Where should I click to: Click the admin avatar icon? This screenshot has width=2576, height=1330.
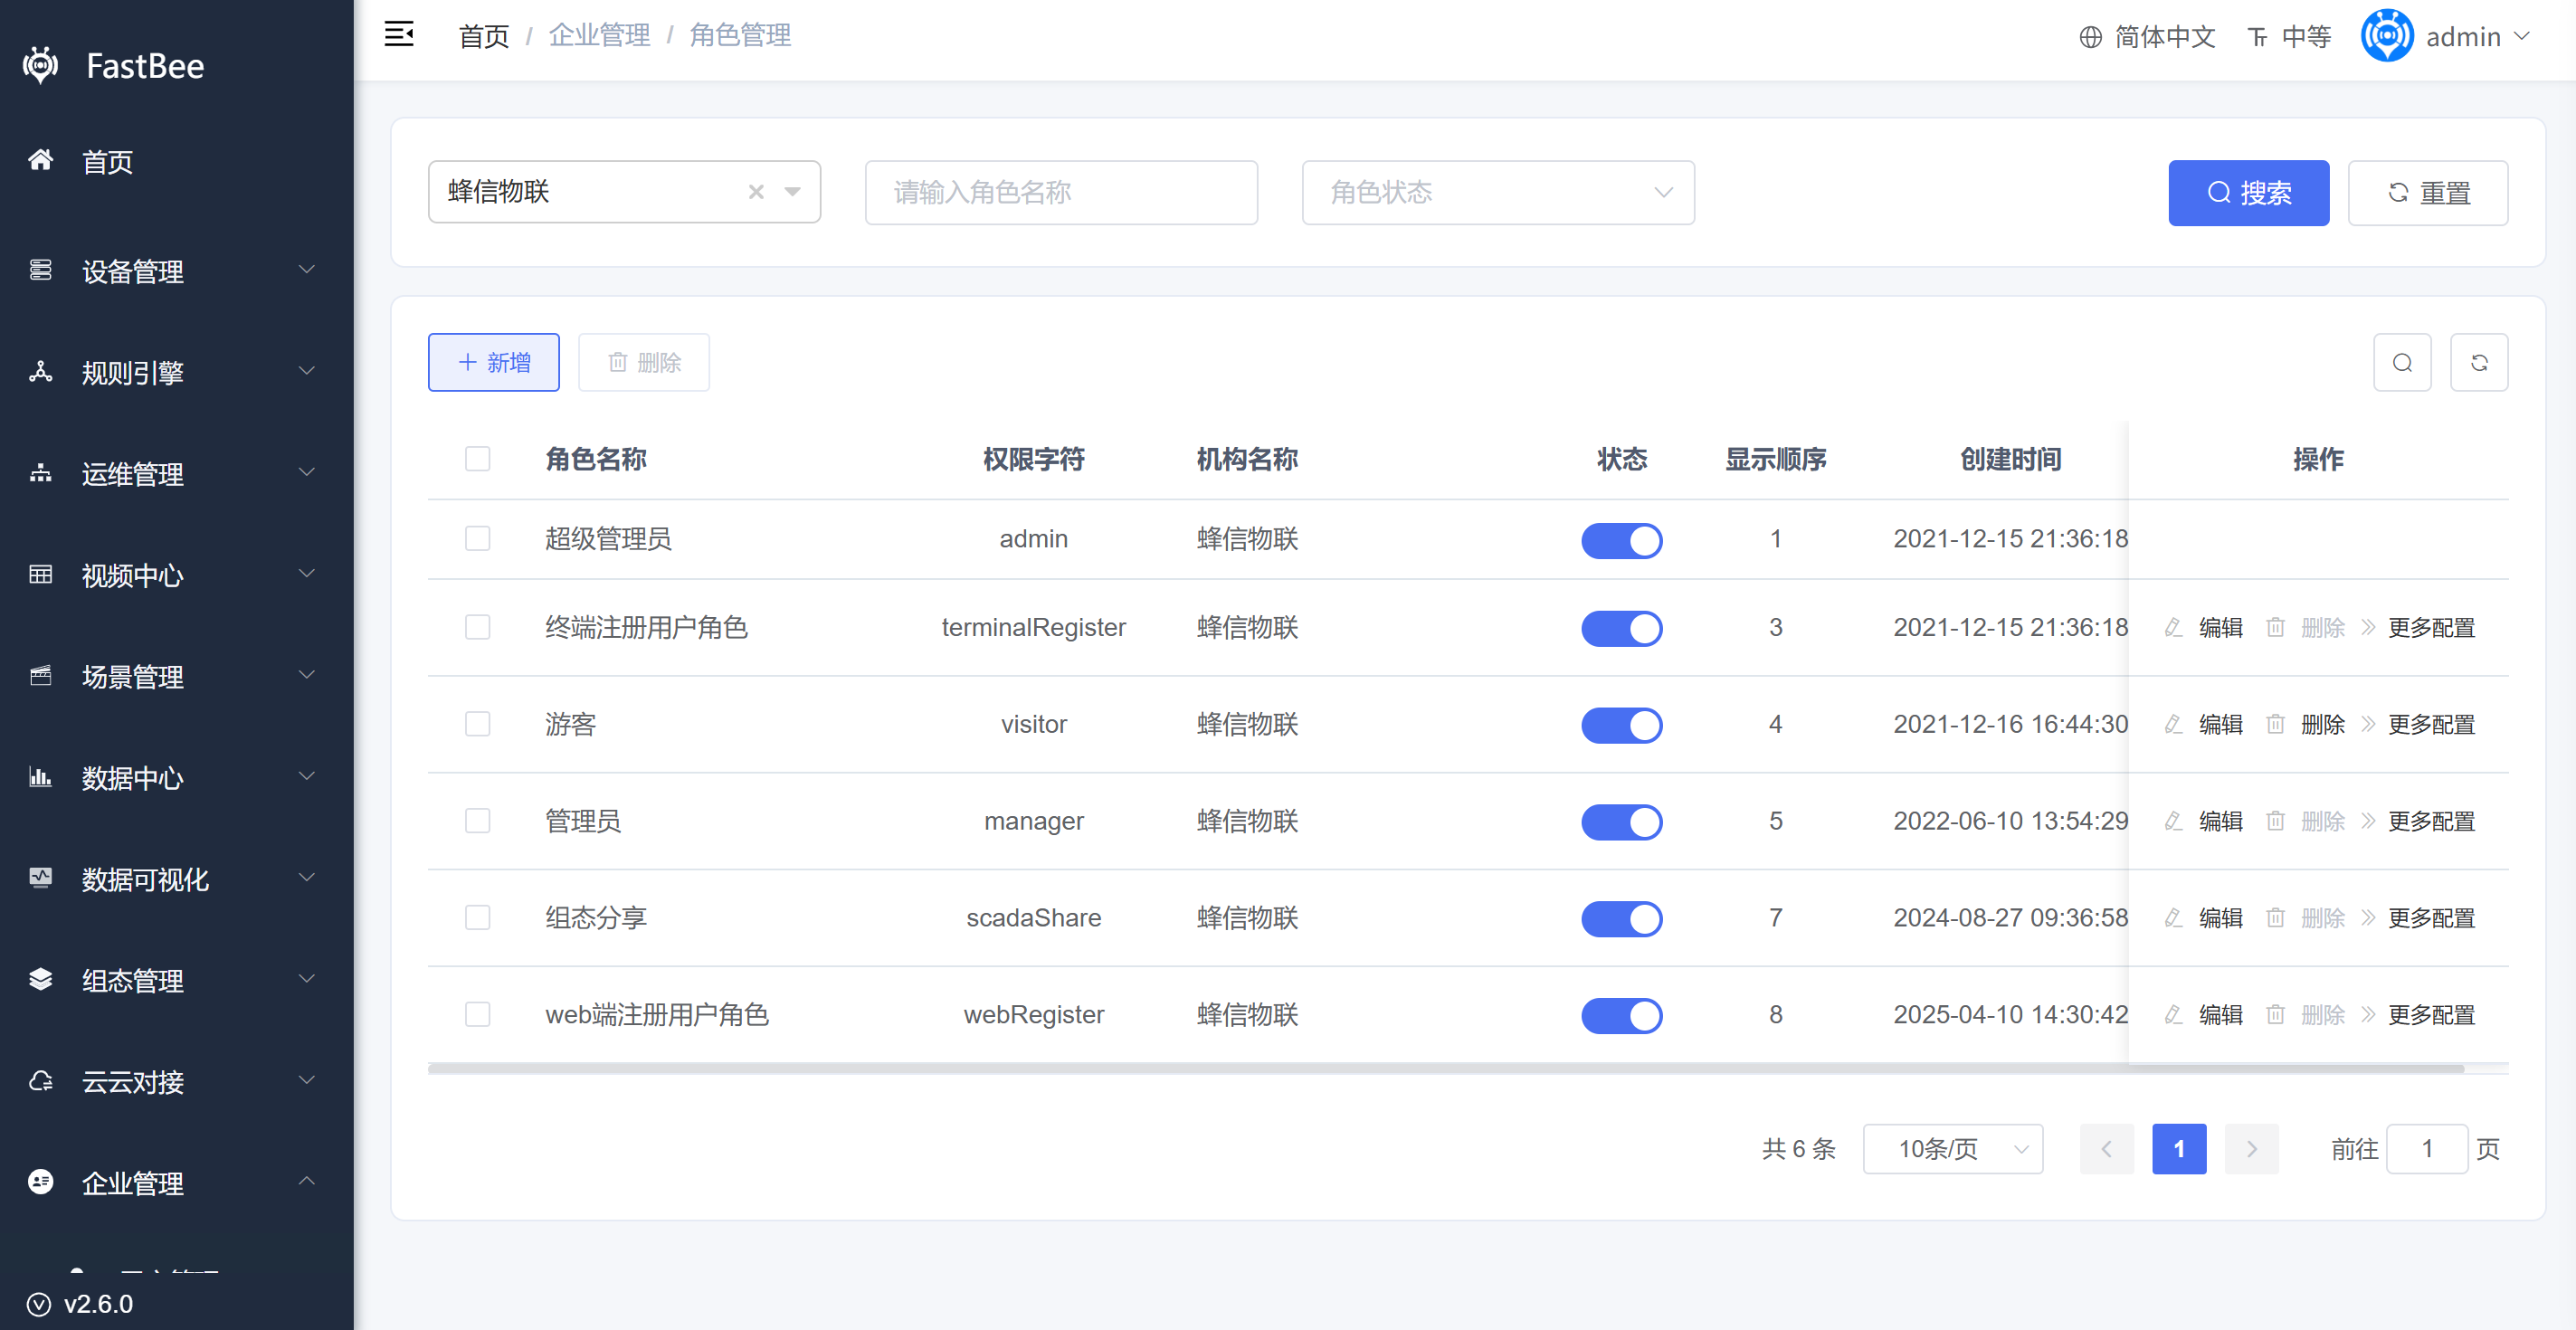click(2387, 36)
